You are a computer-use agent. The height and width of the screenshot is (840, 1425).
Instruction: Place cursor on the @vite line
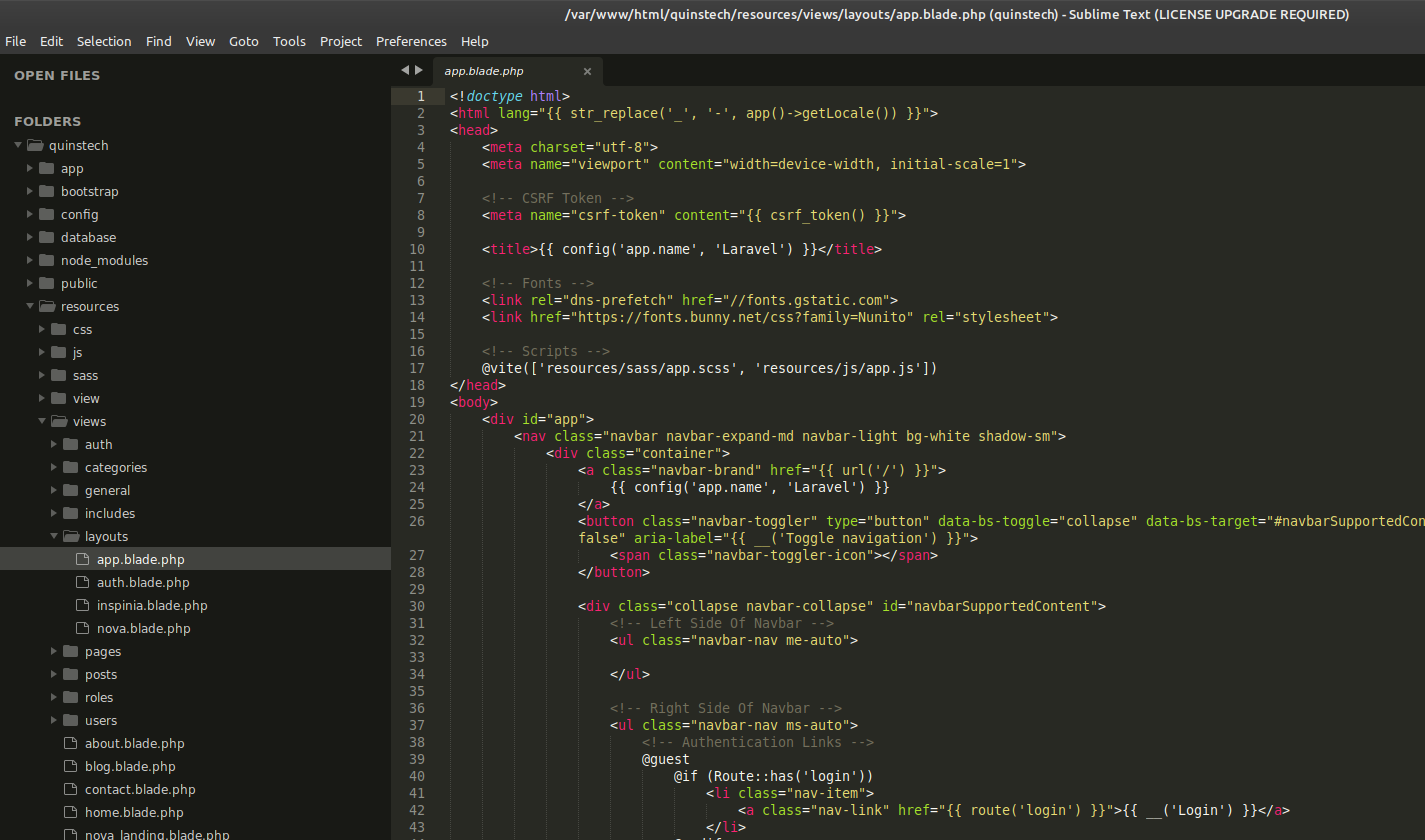[x=709, y=368]
